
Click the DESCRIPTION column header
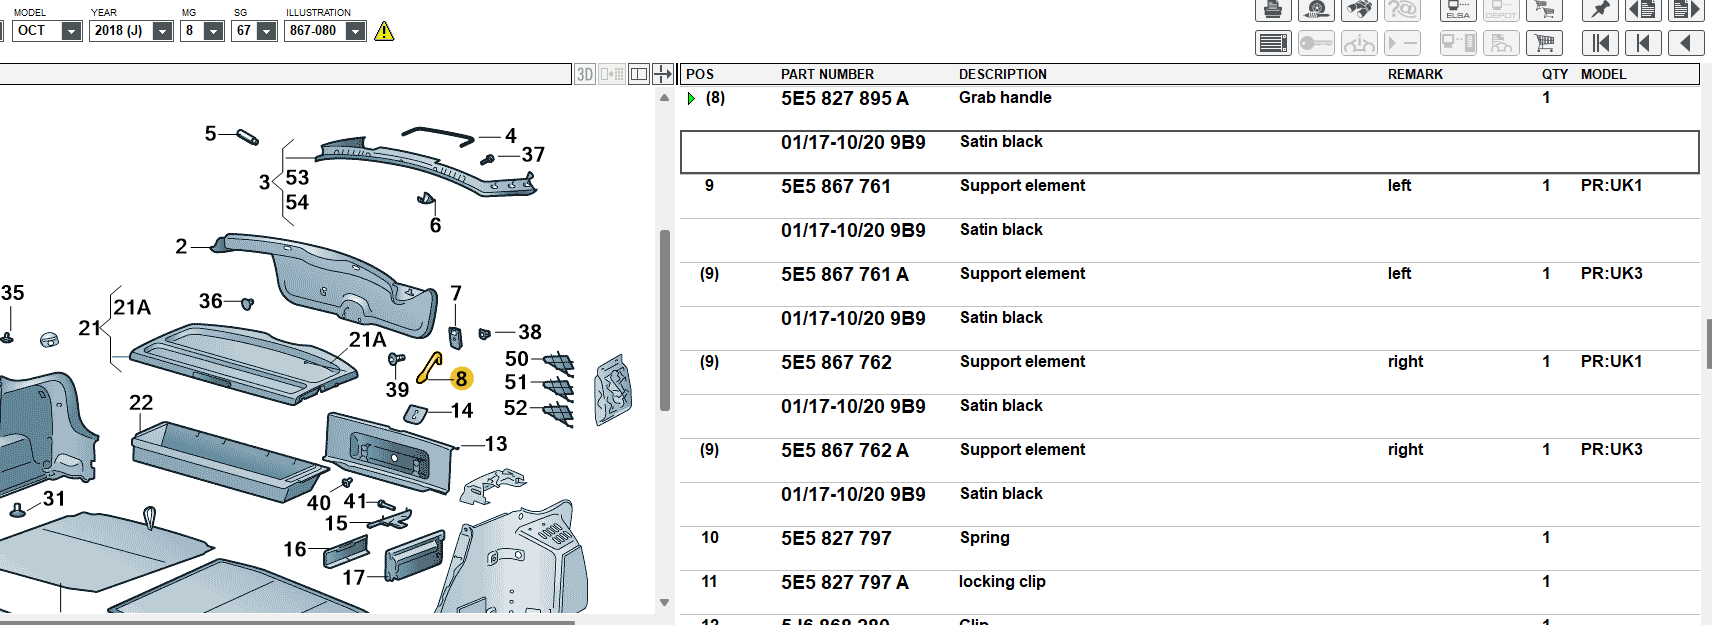1002,74
